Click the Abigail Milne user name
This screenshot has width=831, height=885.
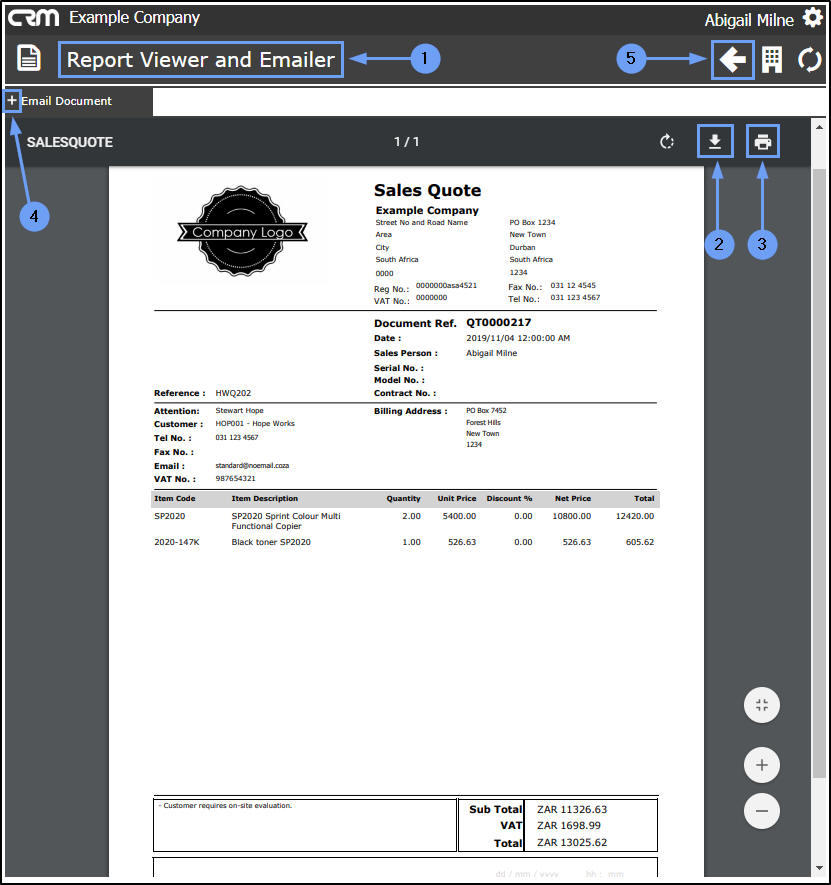[749, 20]
